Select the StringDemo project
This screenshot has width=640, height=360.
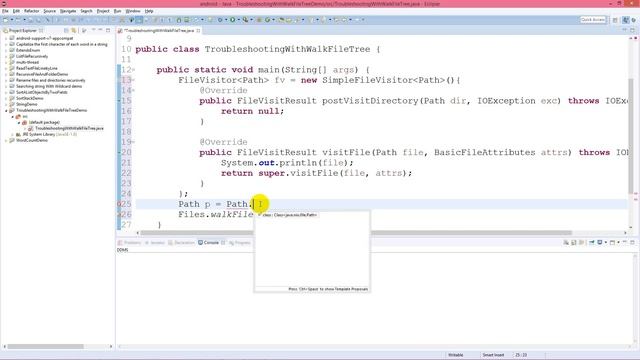tap(27, 104)
